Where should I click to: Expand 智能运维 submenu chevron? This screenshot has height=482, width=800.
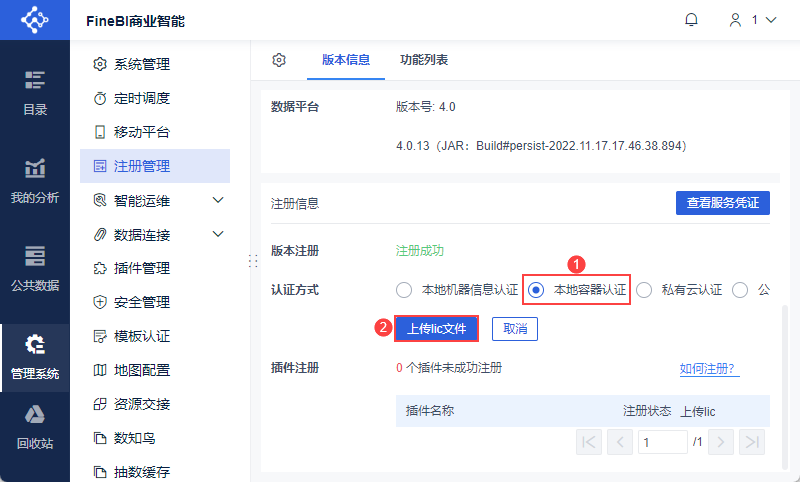click(x=218, y=200)
